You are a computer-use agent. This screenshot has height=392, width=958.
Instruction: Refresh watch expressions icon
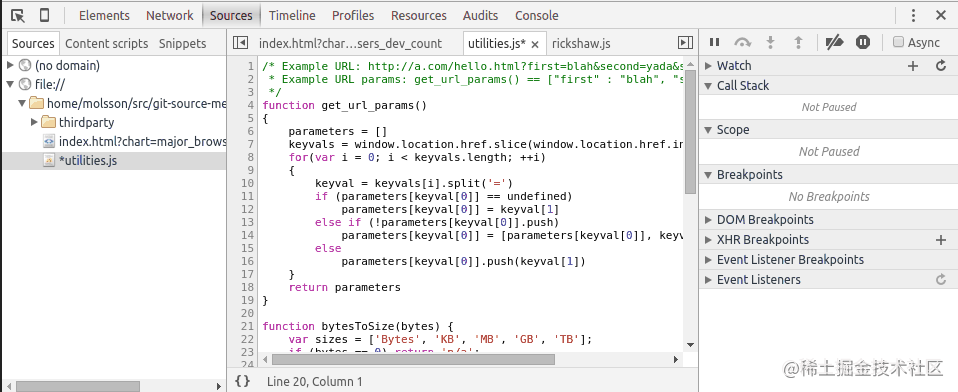coord(941,65)
